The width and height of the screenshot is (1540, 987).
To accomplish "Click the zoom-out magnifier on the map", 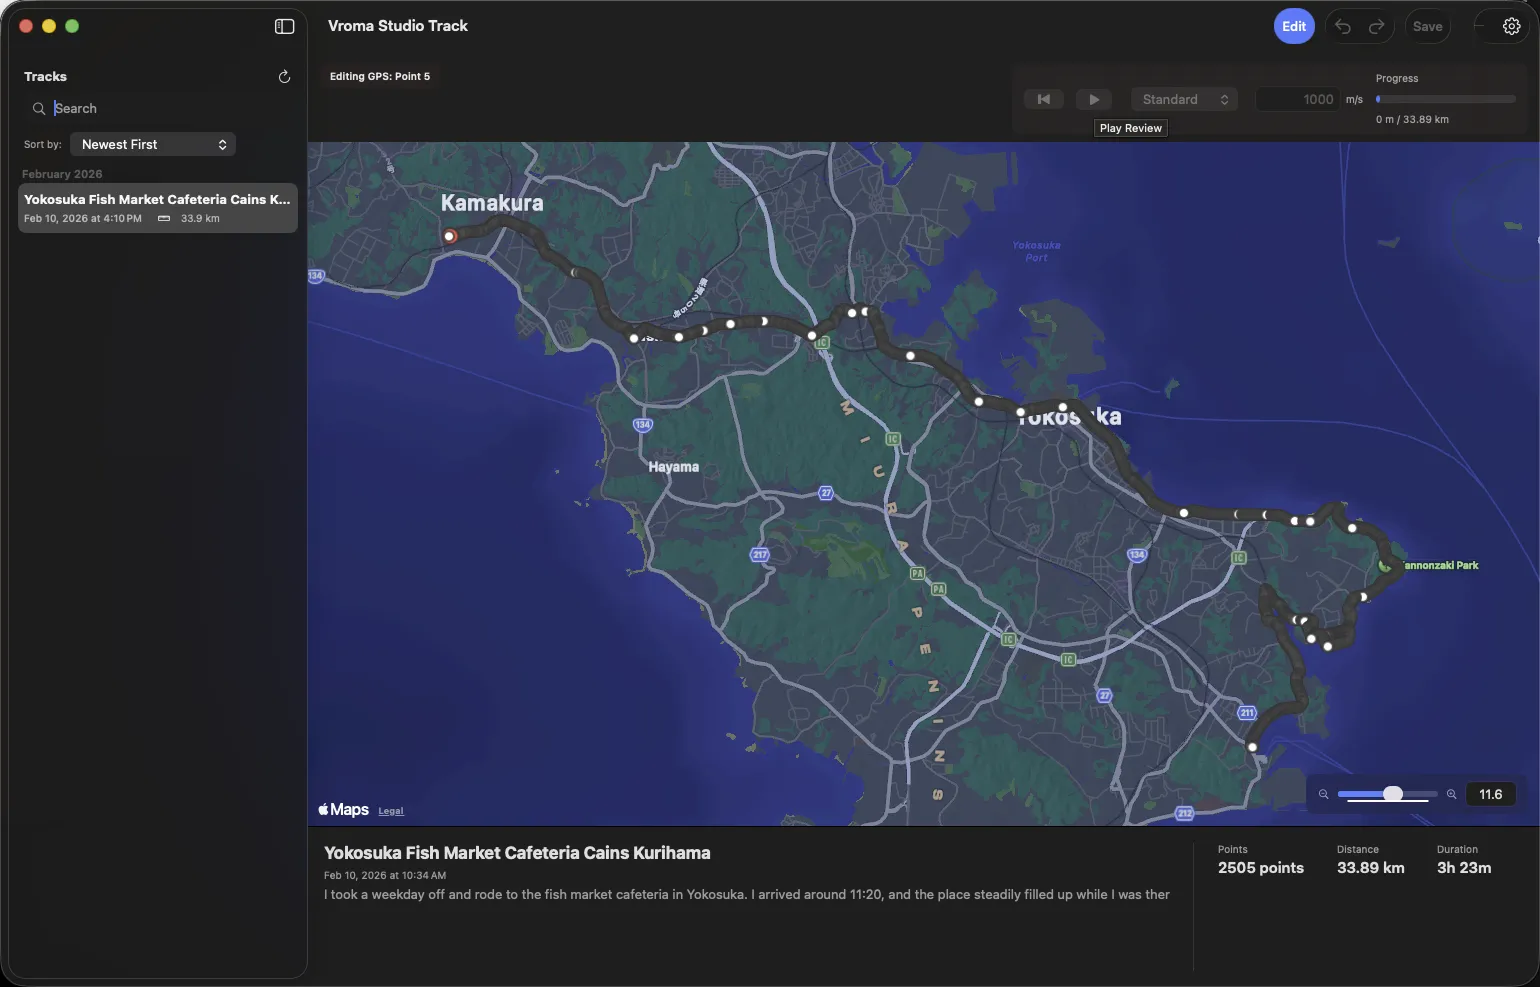I will pyautogui.click(x=1323, y=794).
